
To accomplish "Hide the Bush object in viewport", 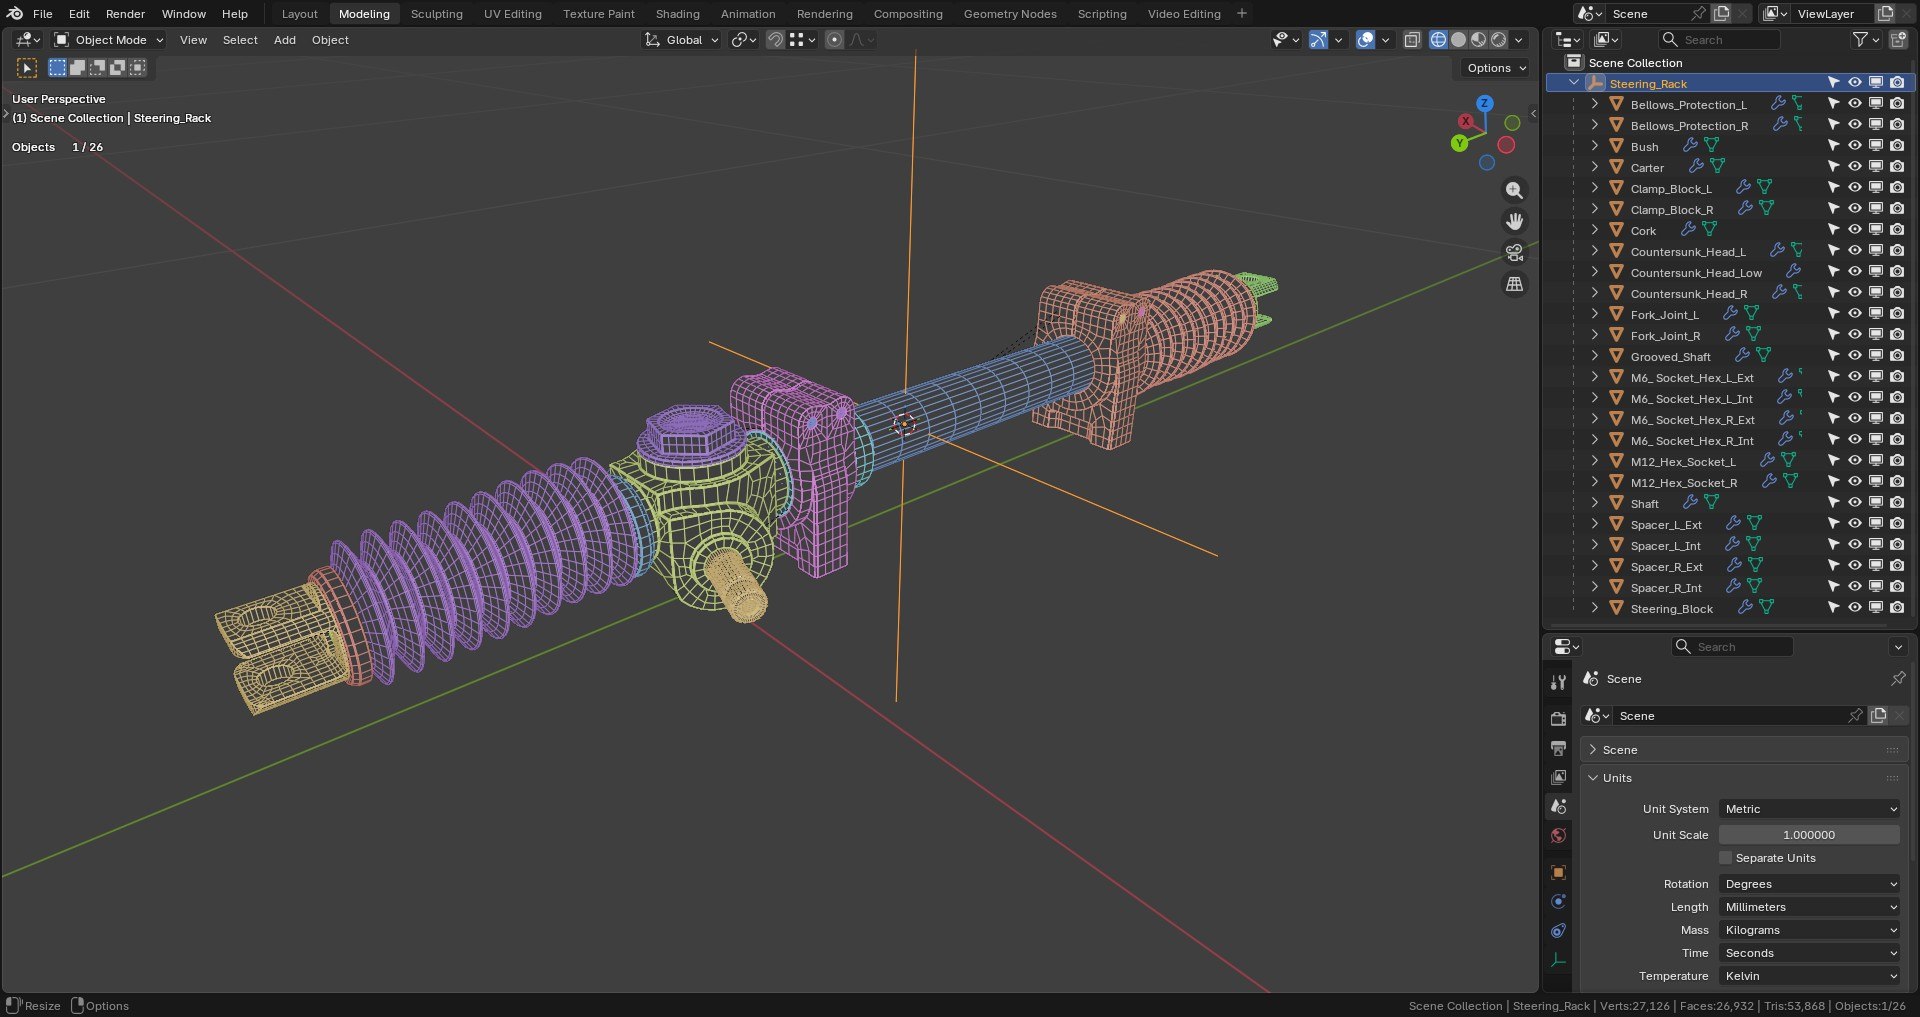I will (1854, 146).
